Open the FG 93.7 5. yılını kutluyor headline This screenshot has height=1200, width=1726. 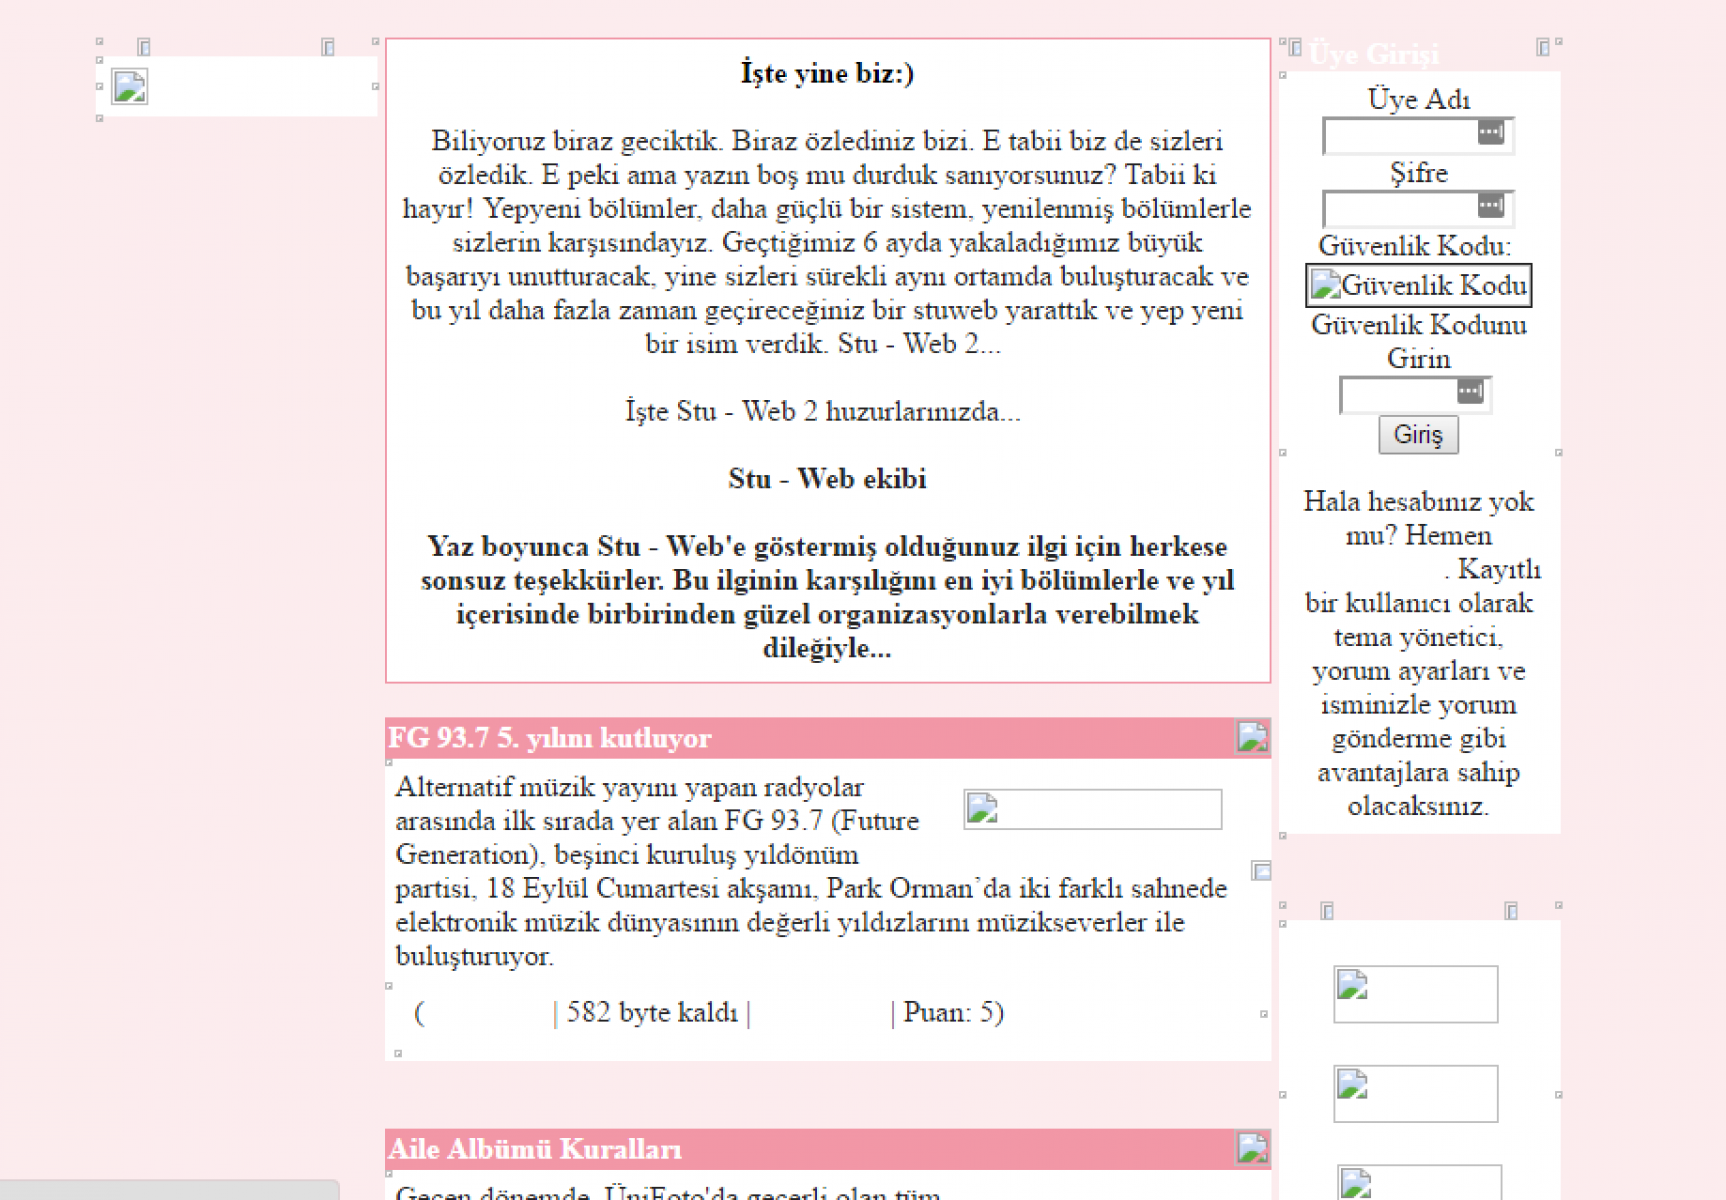[549, 738]
